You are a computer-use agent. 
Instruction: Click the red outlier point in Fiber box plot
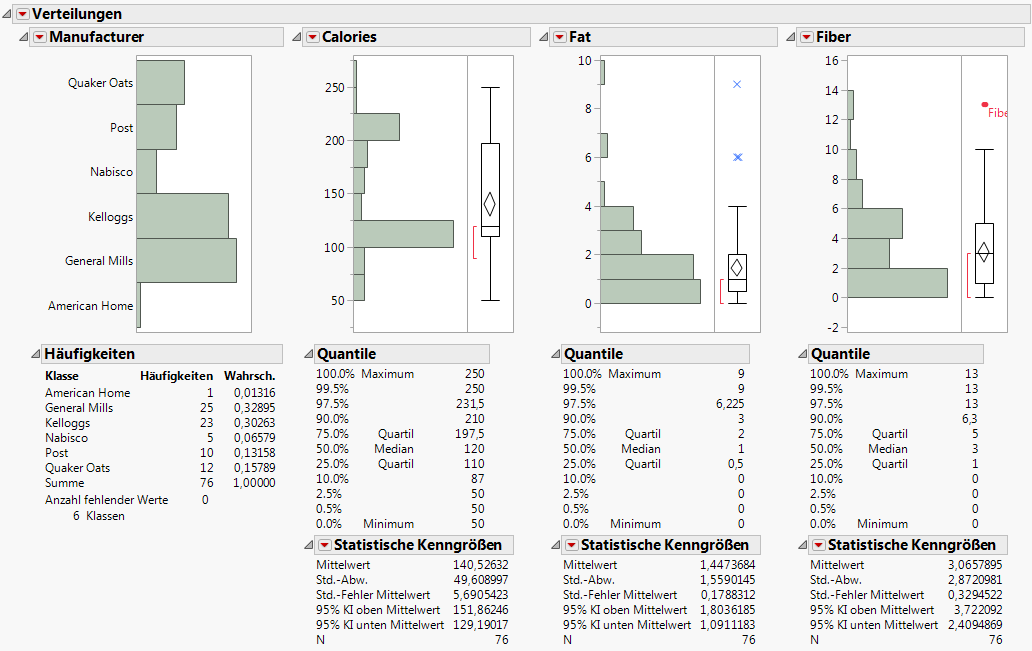[x=986, y=104]
